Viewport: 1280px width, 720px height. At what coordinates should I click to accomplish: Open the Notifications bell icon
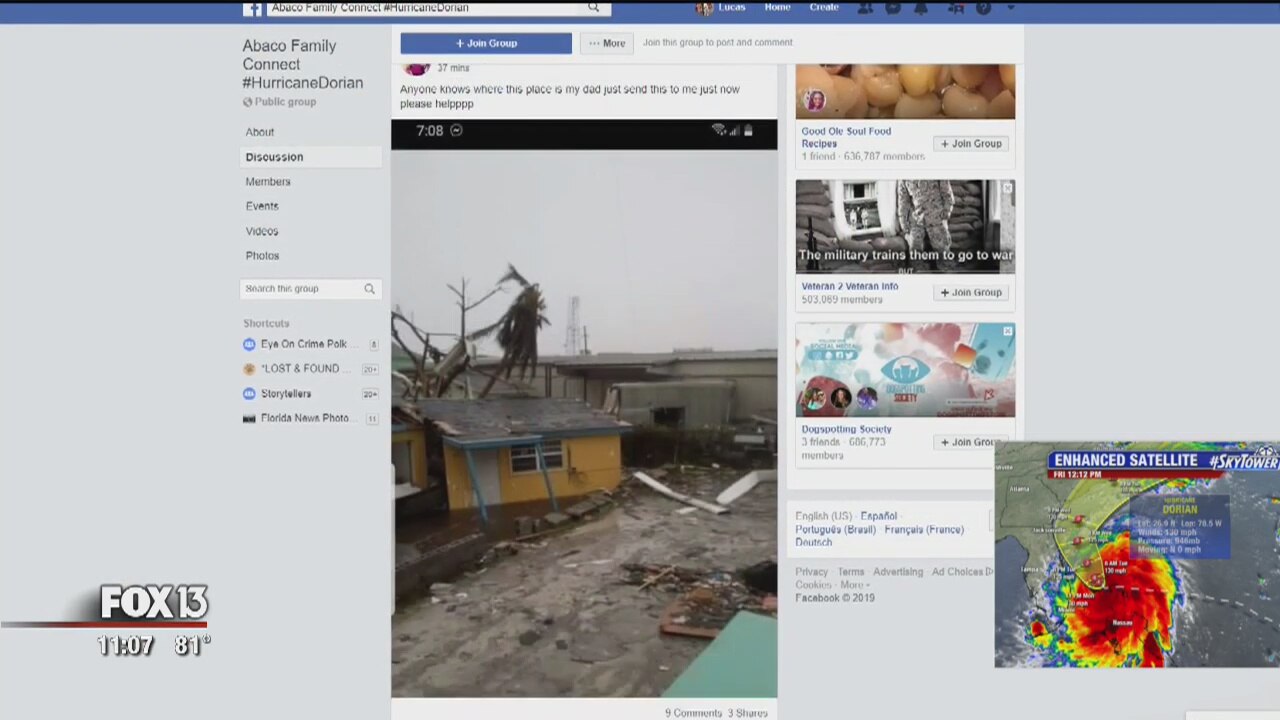pyautogui.click(x=921, y=8)
